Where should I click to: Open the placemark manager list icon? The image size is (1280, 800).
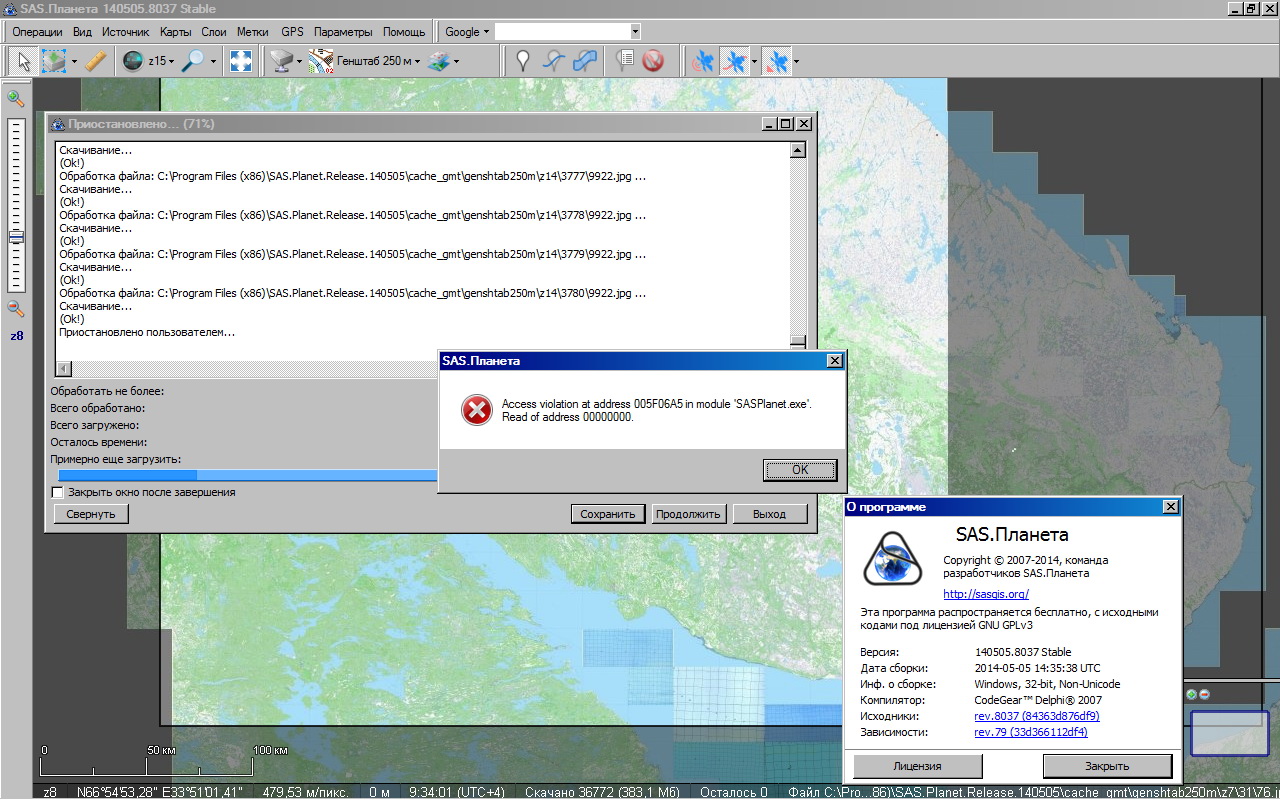point(624,61)
